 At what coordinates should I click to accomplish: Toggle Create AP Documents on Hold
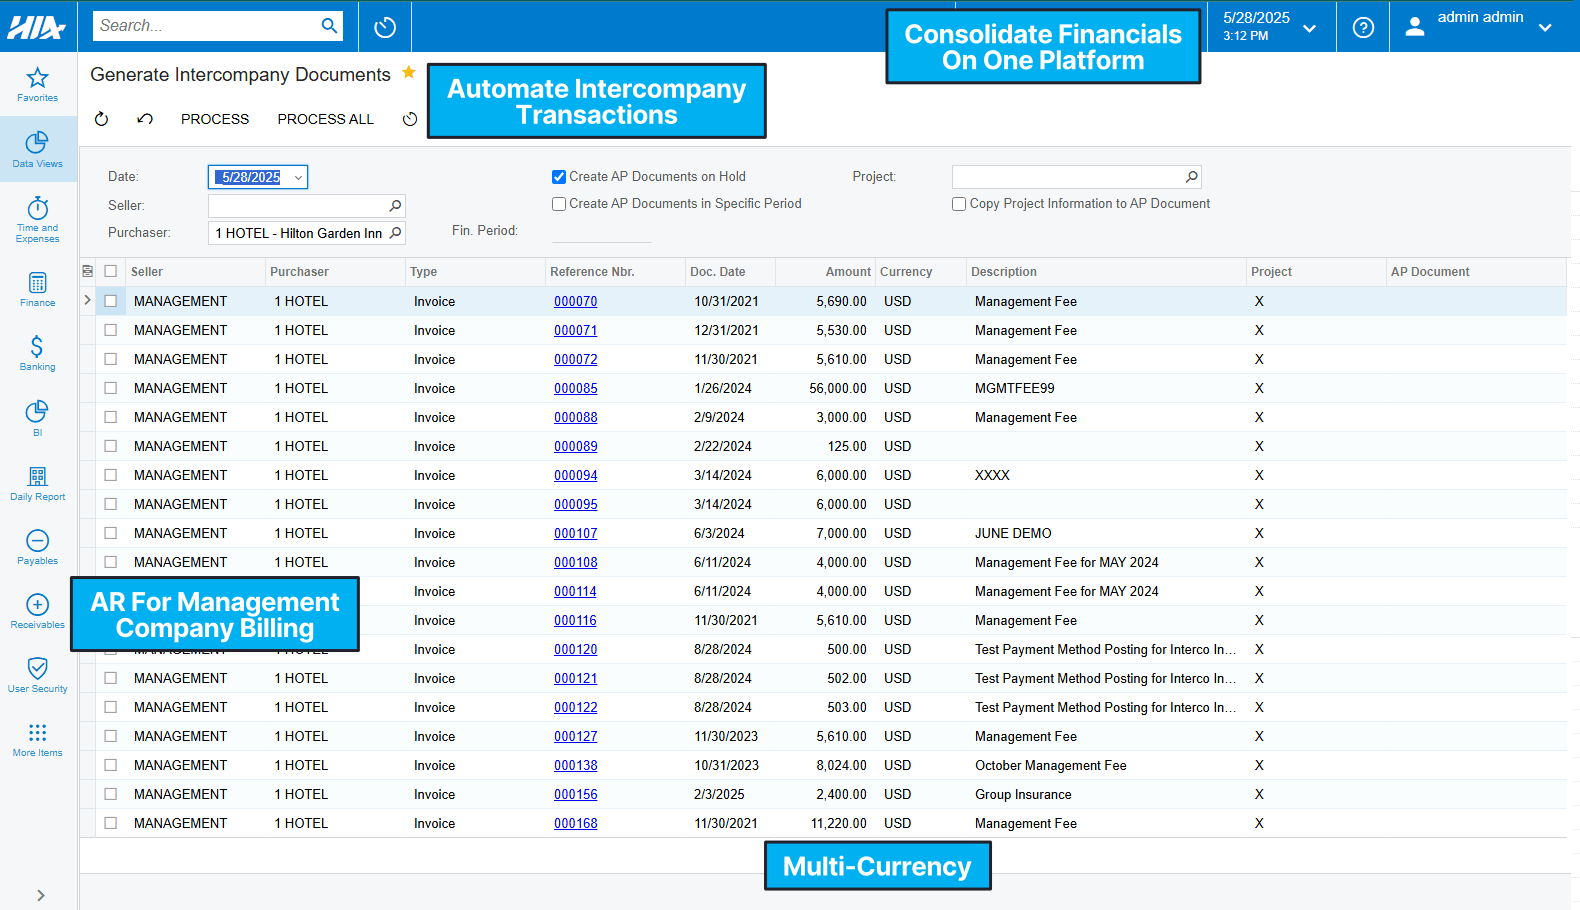(x=559, y=177)
